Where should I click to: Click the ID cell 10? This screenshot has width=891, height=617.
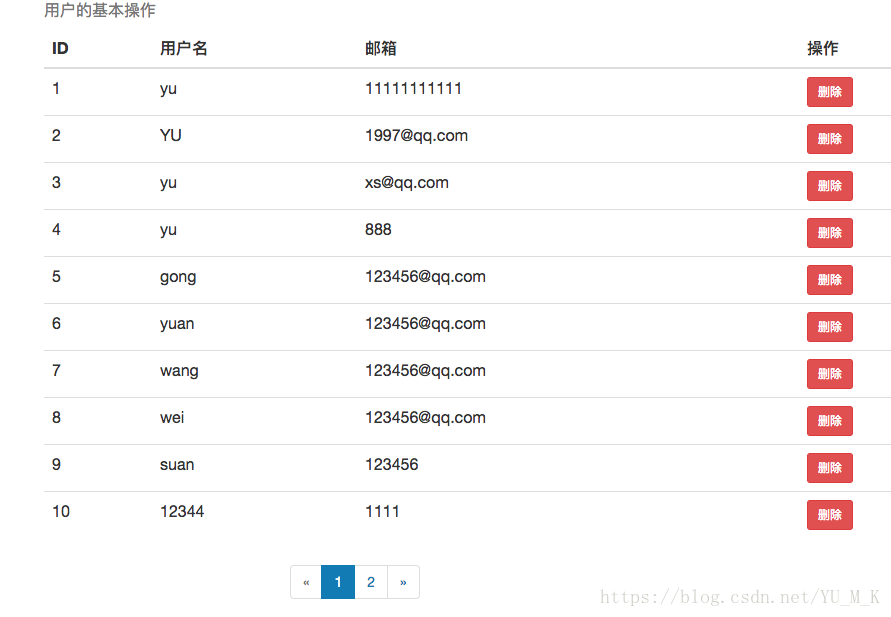pyautogui.click(x=61, y=512)
